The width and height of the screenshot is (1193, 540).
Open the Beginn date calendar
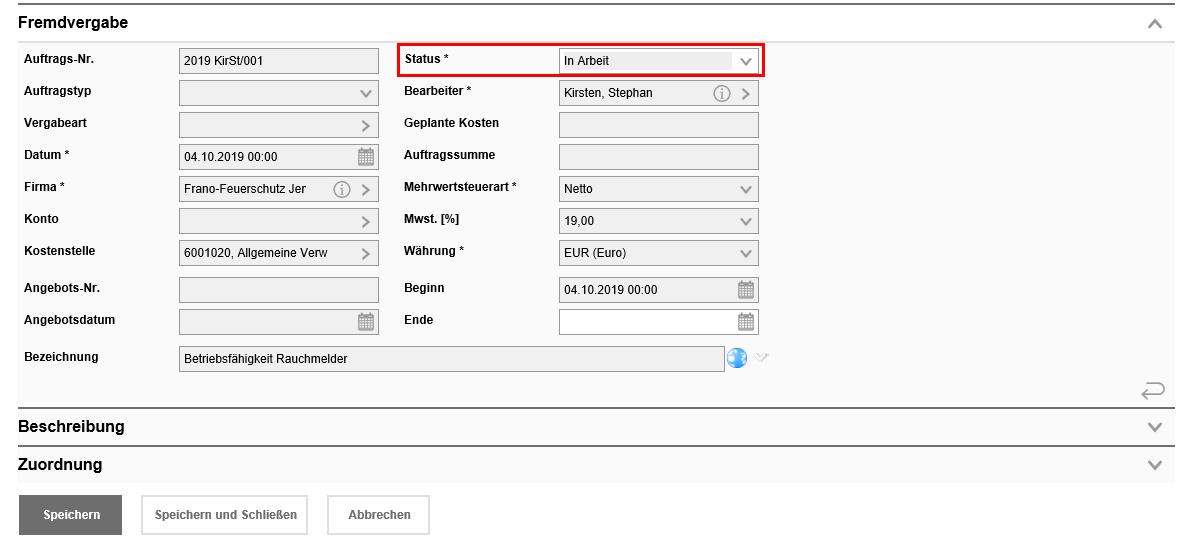point(746,290)
